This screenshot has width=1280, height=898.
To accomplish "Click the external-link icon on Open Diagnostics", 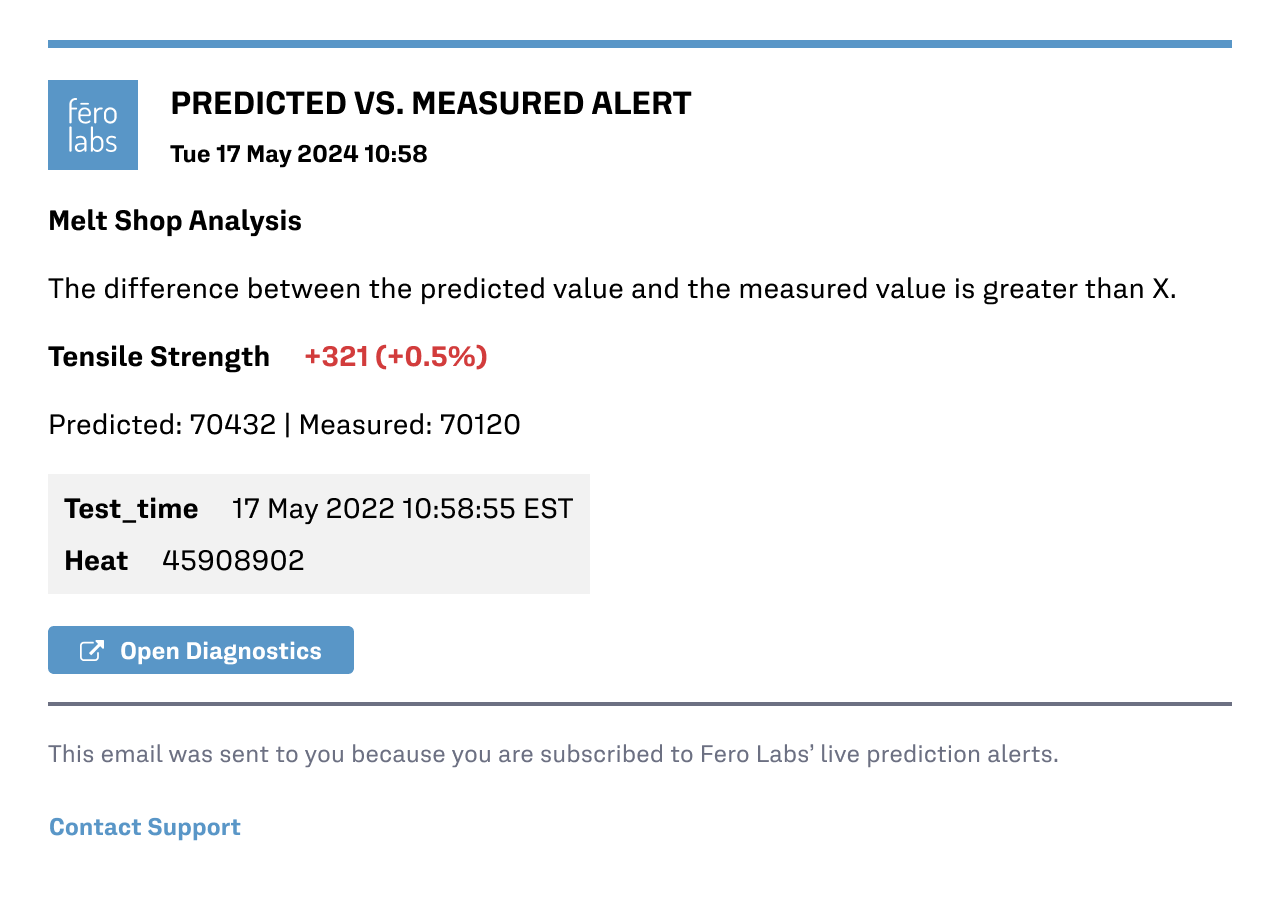I will [x=92, y=651].
